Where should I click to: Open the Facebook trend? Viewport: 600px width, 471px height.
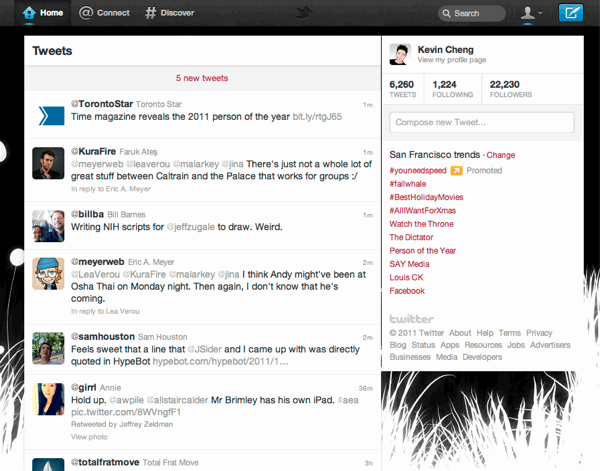tap(407, 291)
